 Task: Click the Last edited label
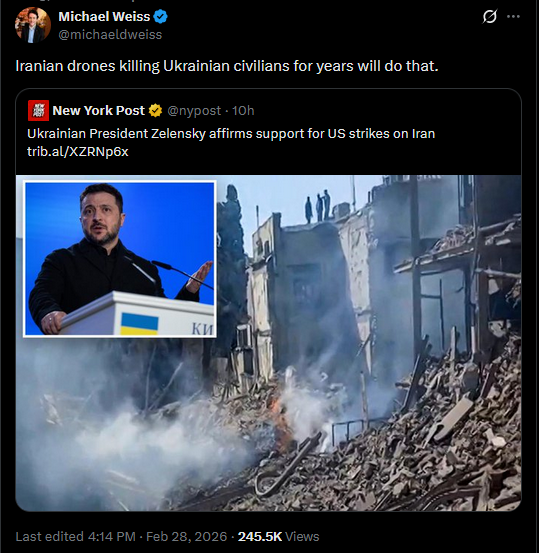(49, 536)
